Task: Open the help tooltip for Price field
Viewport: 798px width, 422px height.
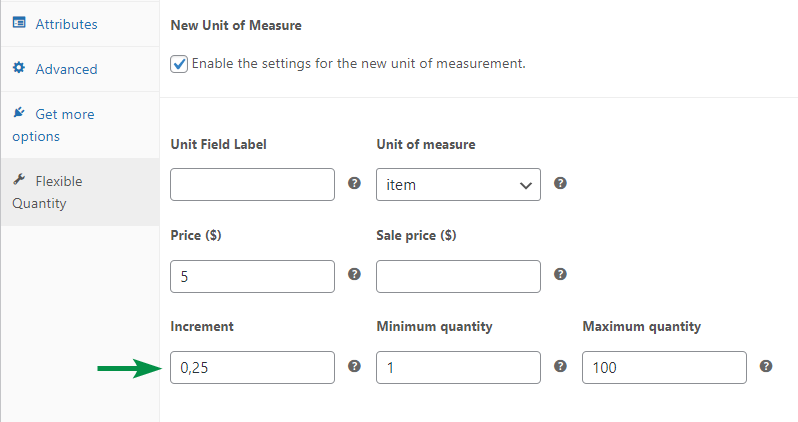Action: (x=354, y=274)
